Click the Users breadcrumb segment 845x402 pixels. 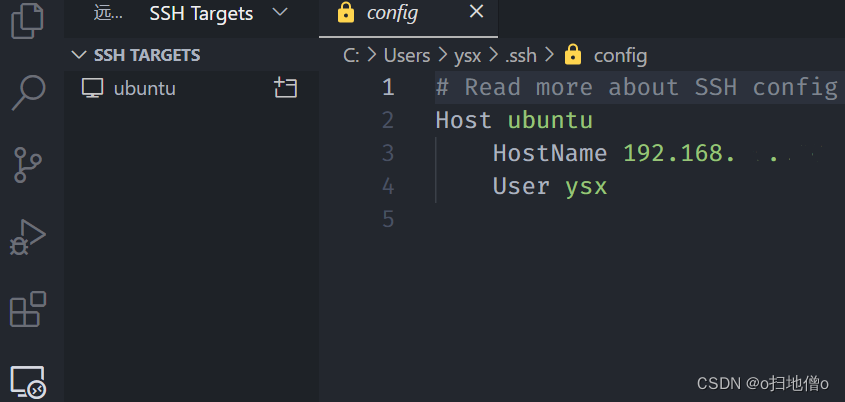coord(406,55)
